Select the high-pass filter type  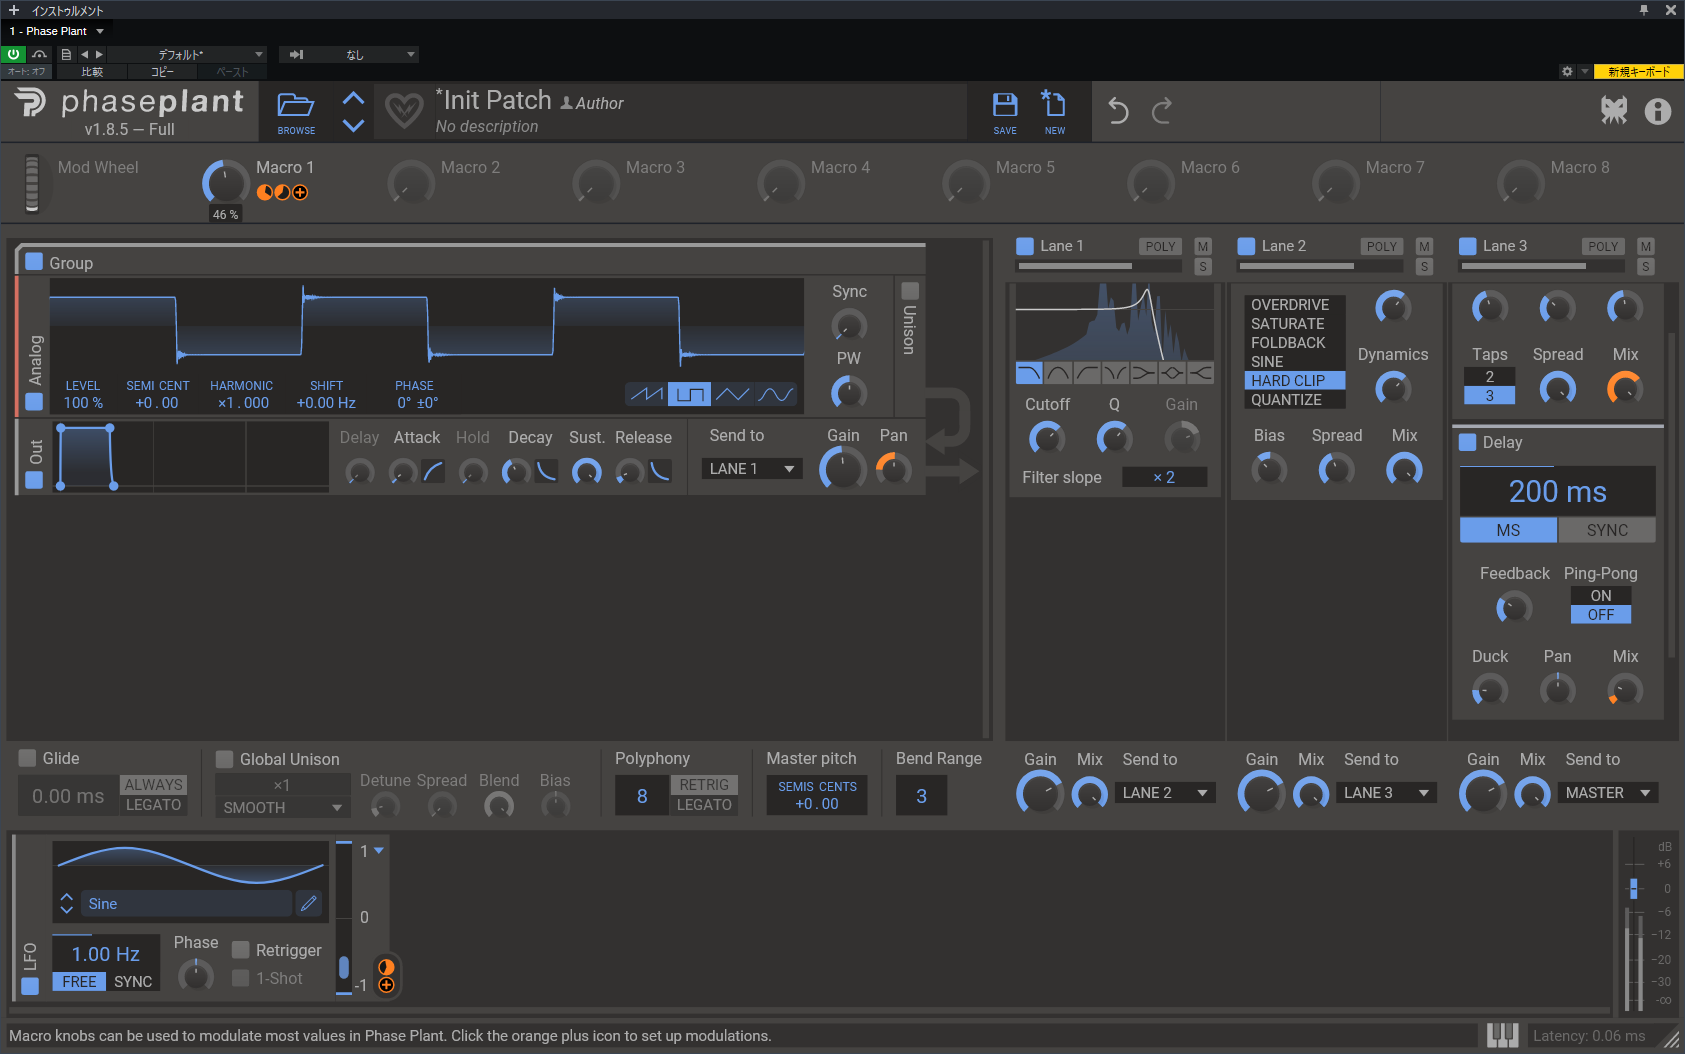[x=1087, y=373]
